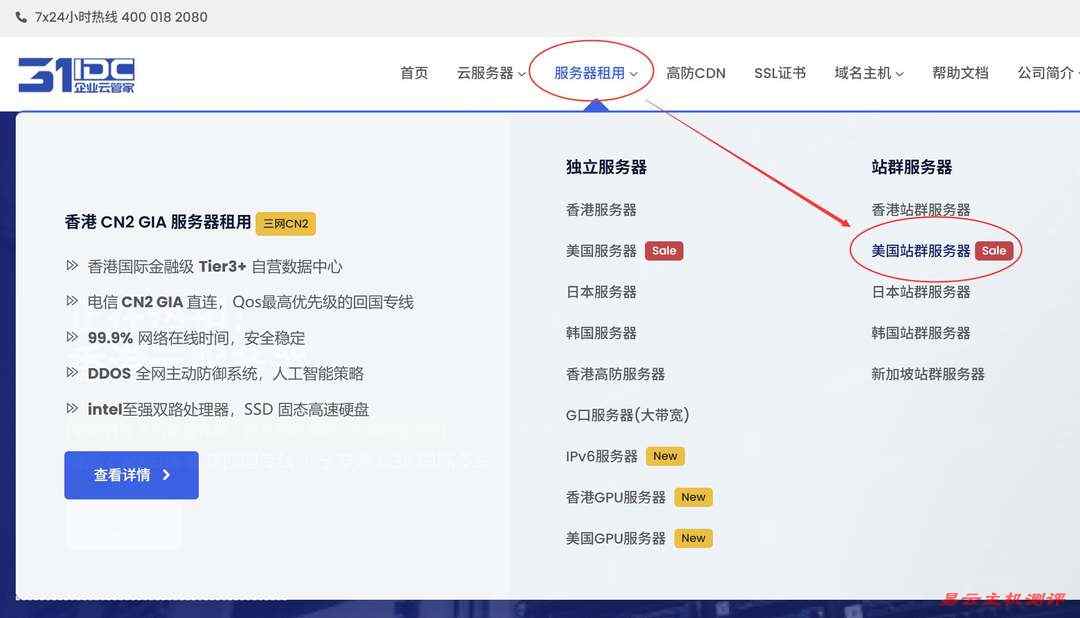Screen dimensions: 1080x618
Task: Open the 域名主机 dropdown
Action: pos(863,74)
